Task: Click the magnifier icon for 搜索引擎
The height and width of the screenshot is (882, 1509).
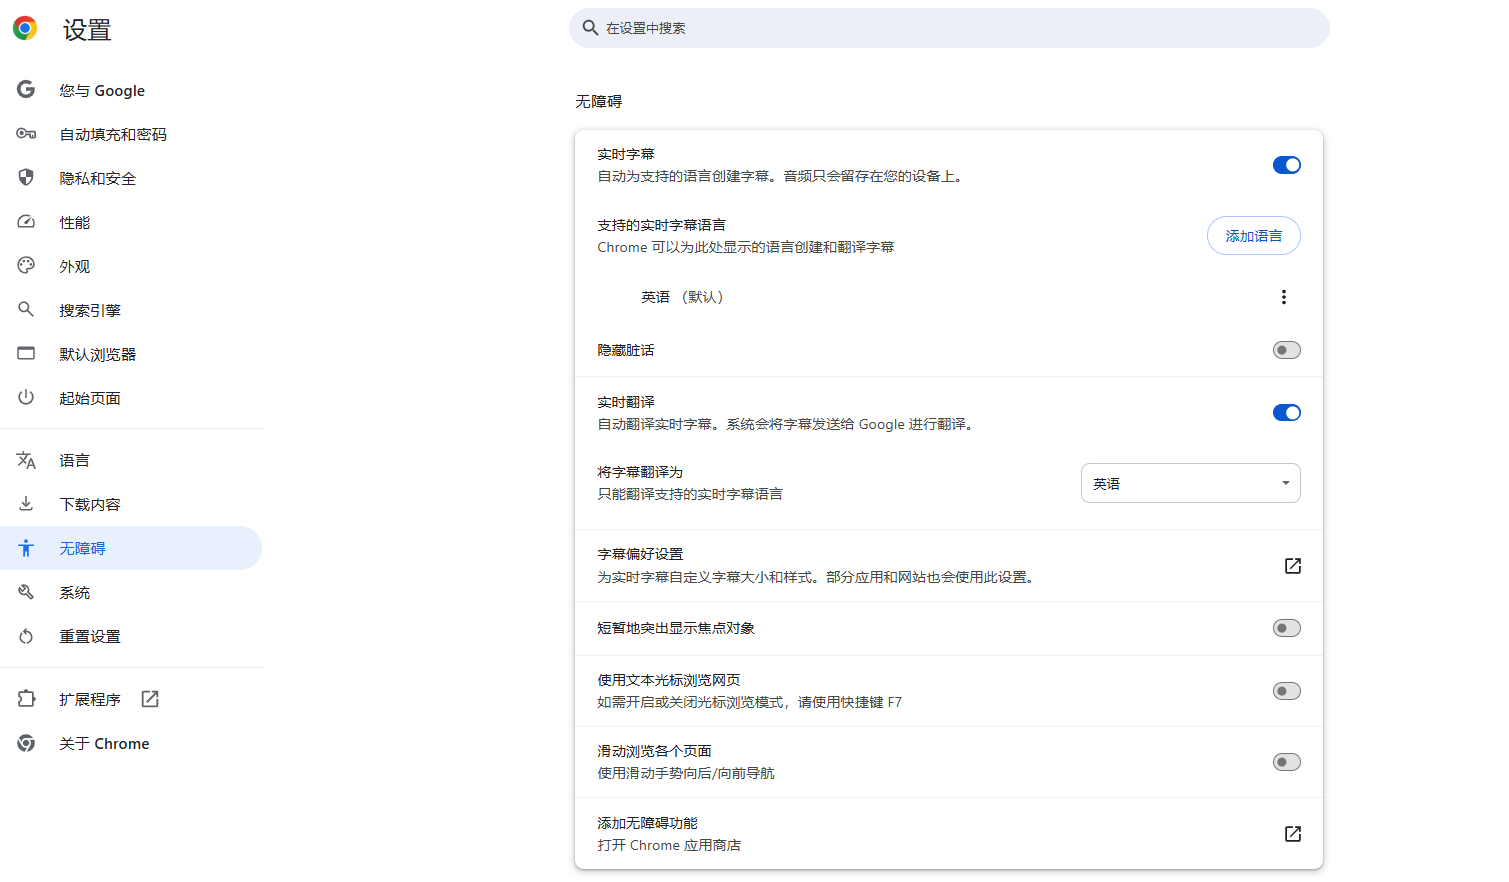Action: pyautogui.click(x=26, y=310)
